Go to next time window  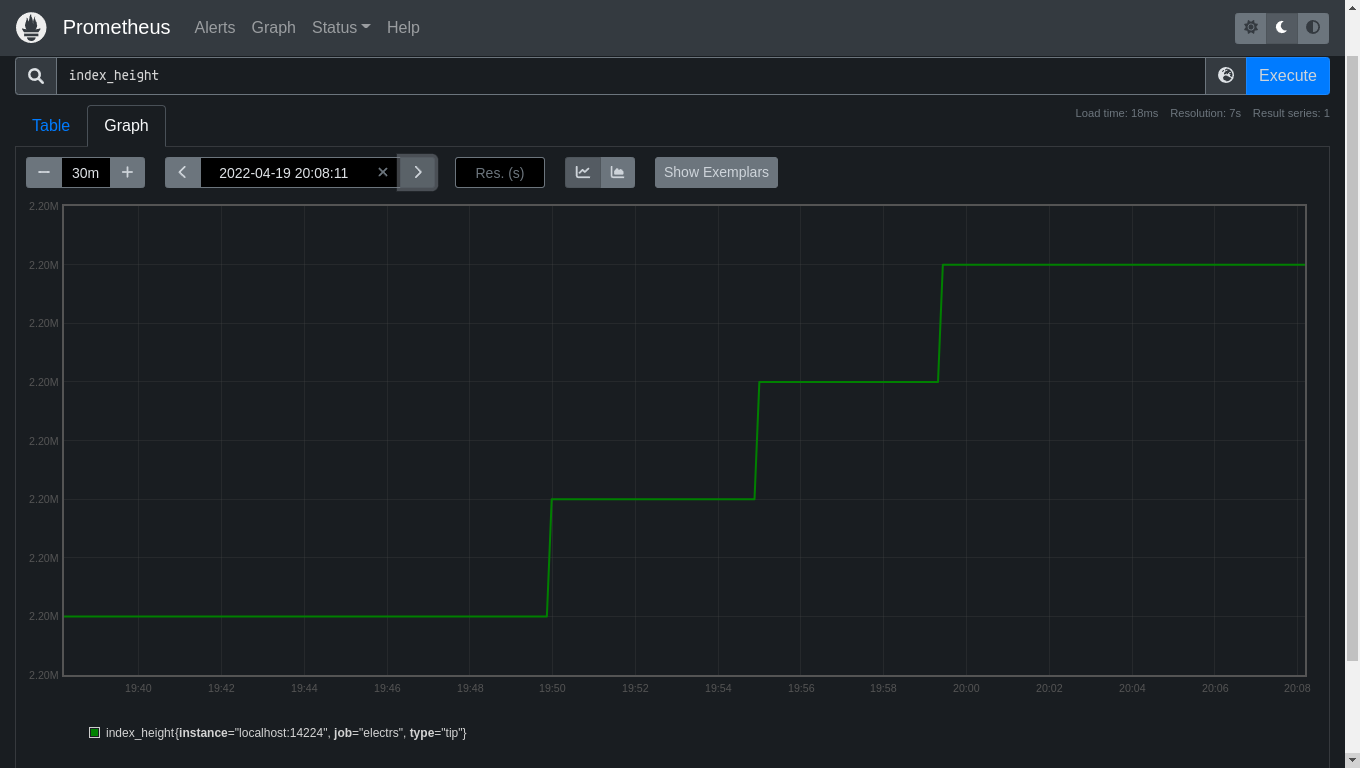tap(418, 172)
